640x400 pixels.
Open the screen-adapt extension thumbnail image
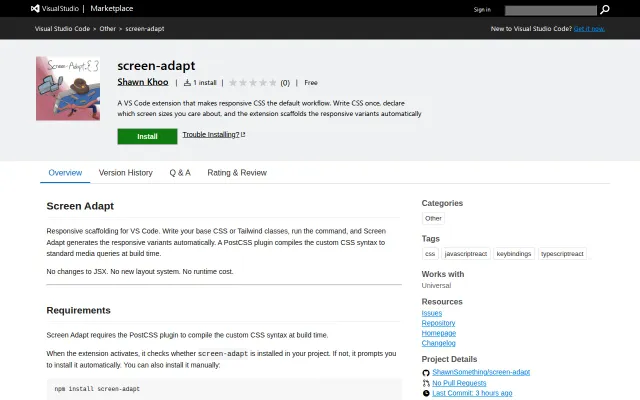click(x=68, y=89)
